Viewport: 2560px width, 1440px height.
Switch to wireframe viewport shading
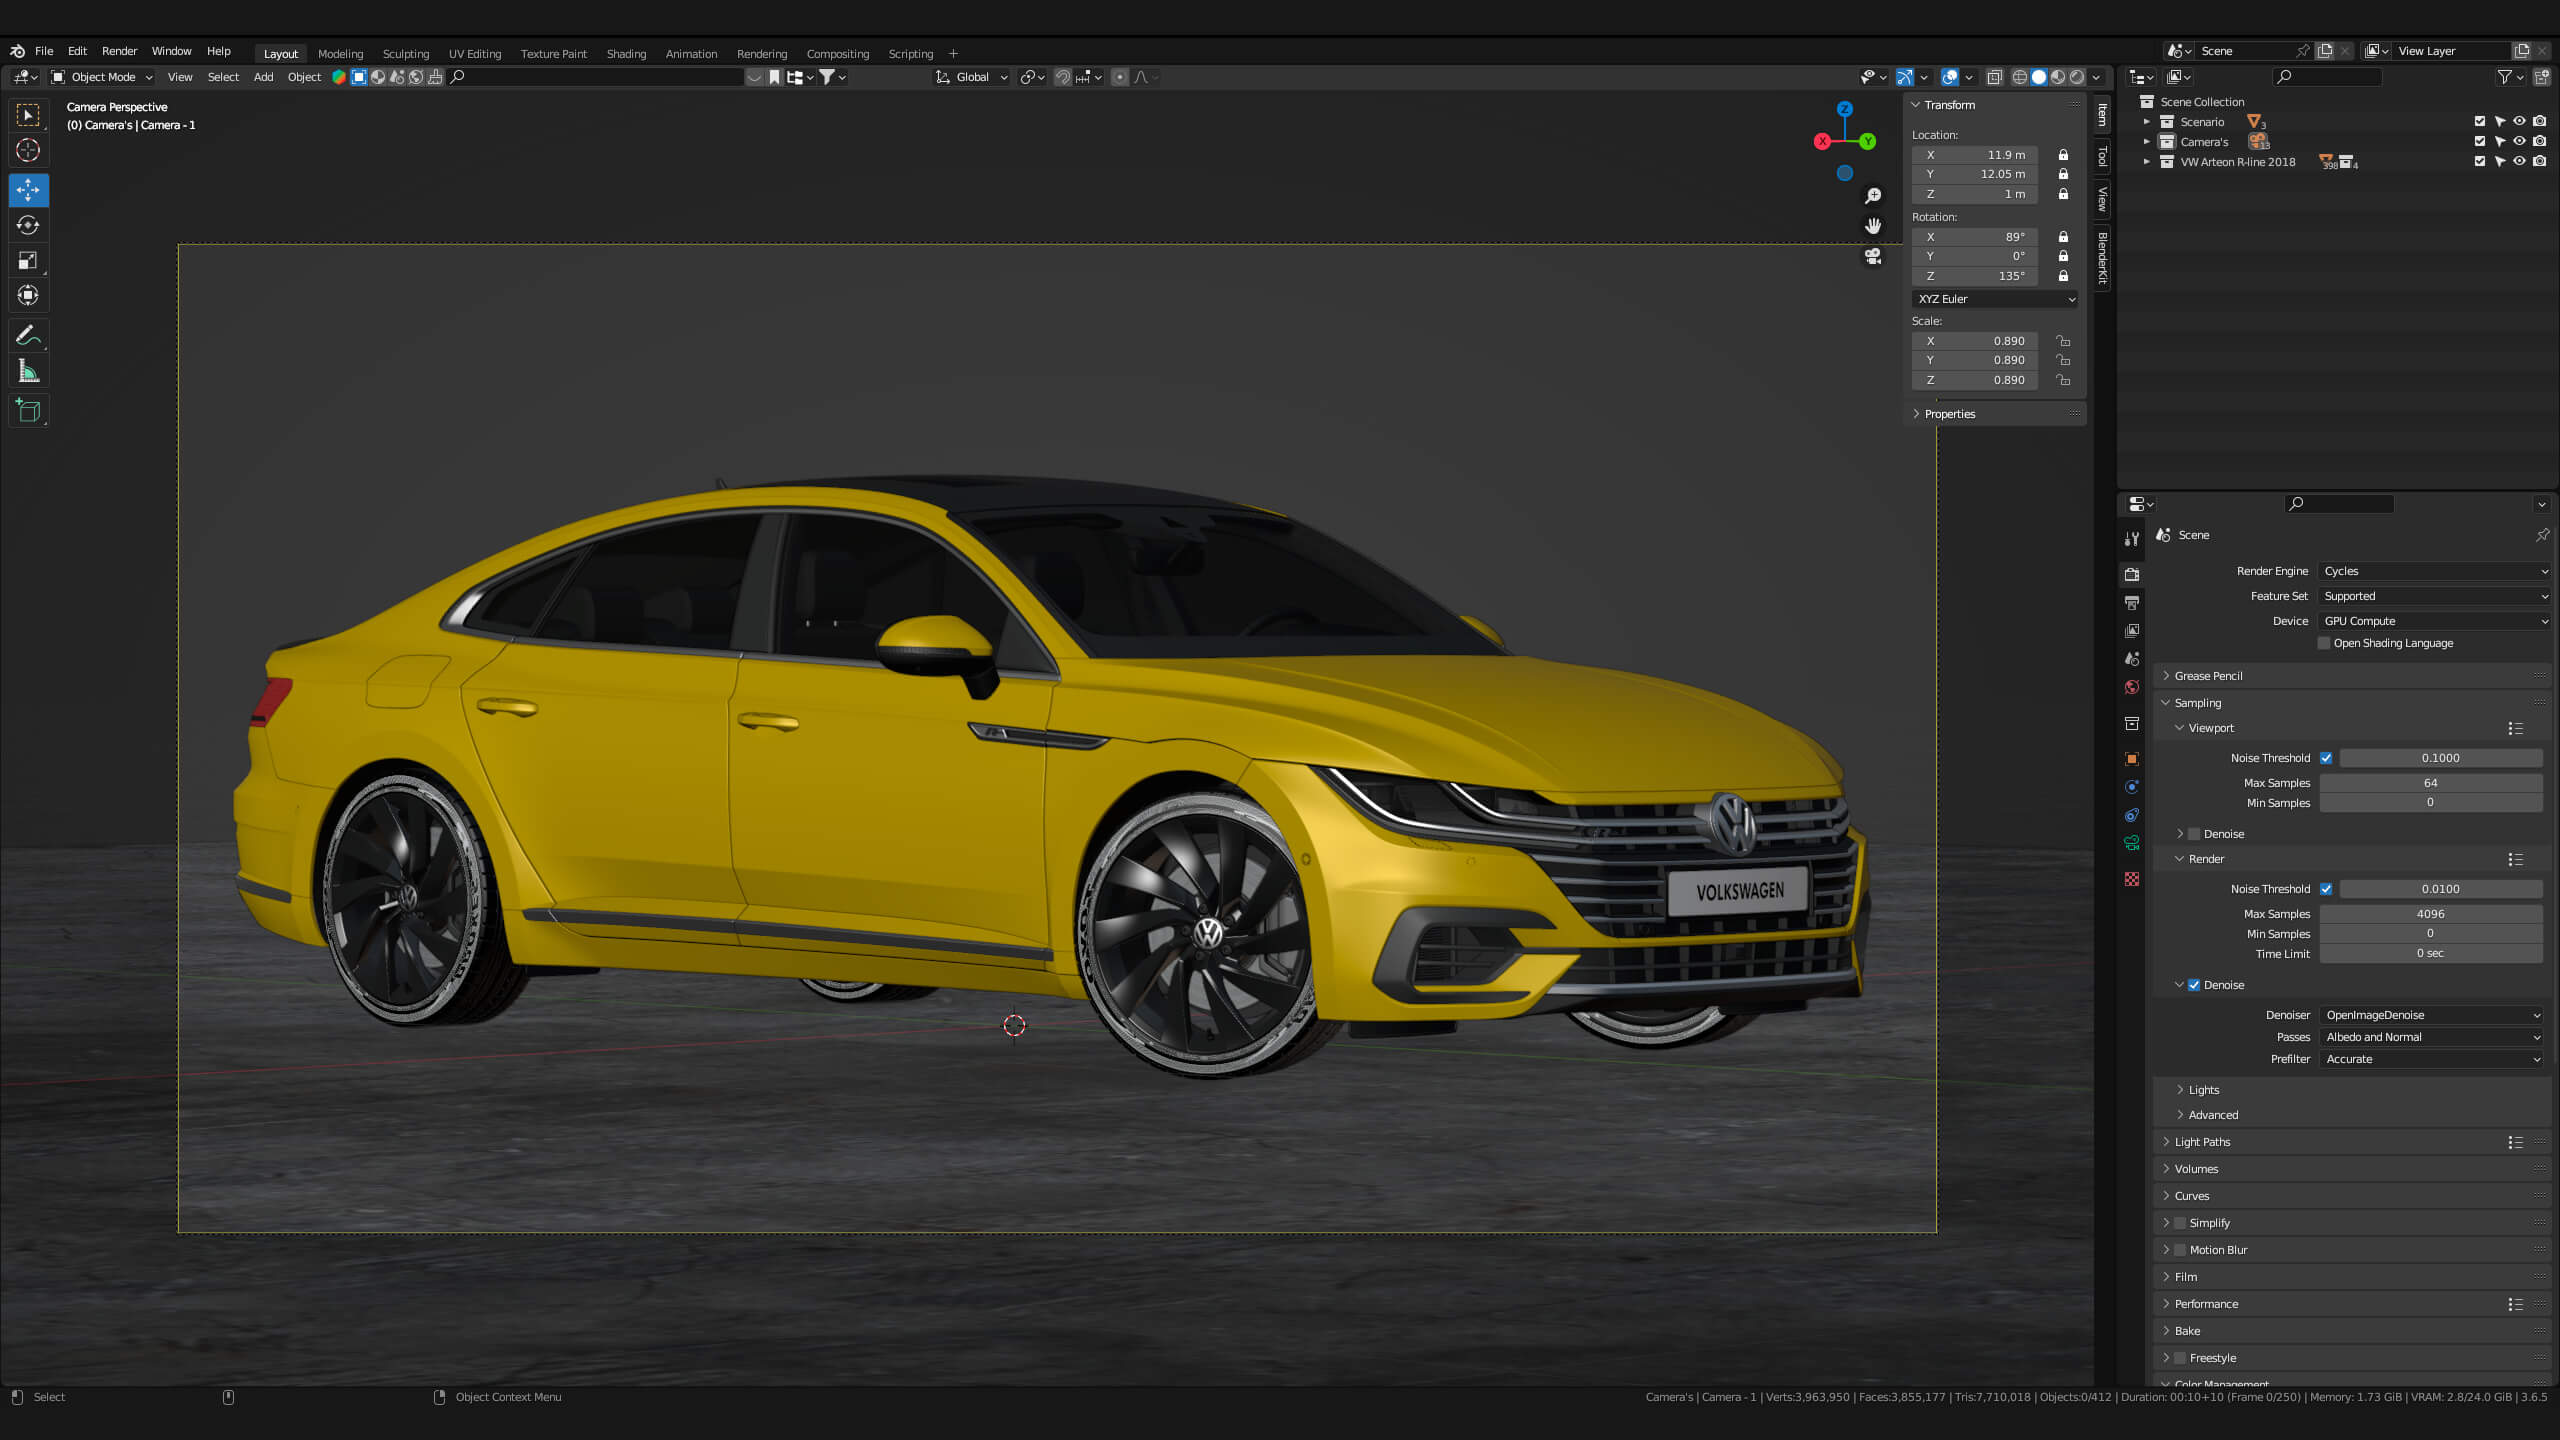[x=2020, y=77]
